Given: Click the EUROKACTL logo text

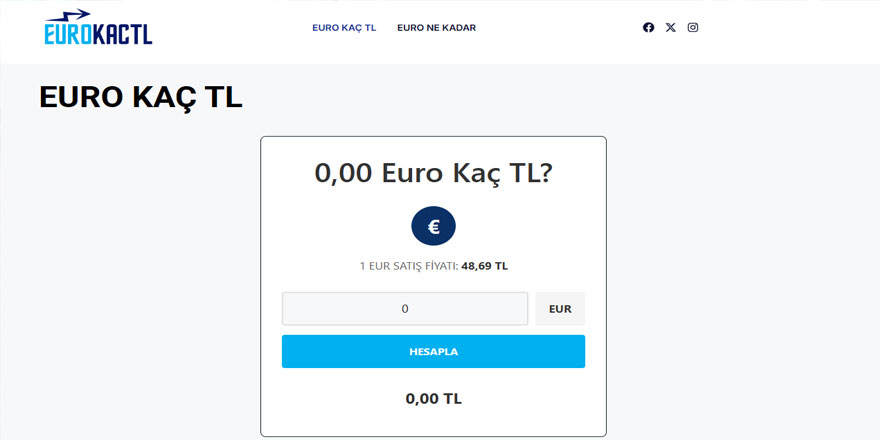Looking at the screenshot, I should 98,34.
